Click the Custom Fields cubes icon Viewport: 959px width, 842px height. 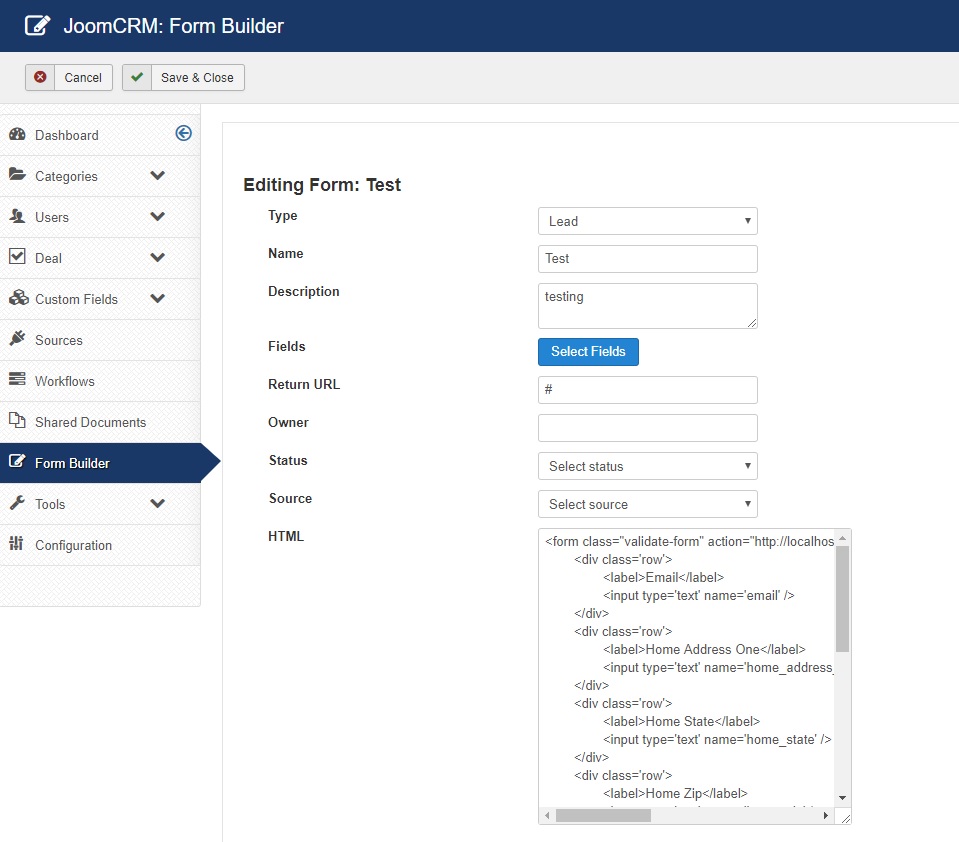17,299
